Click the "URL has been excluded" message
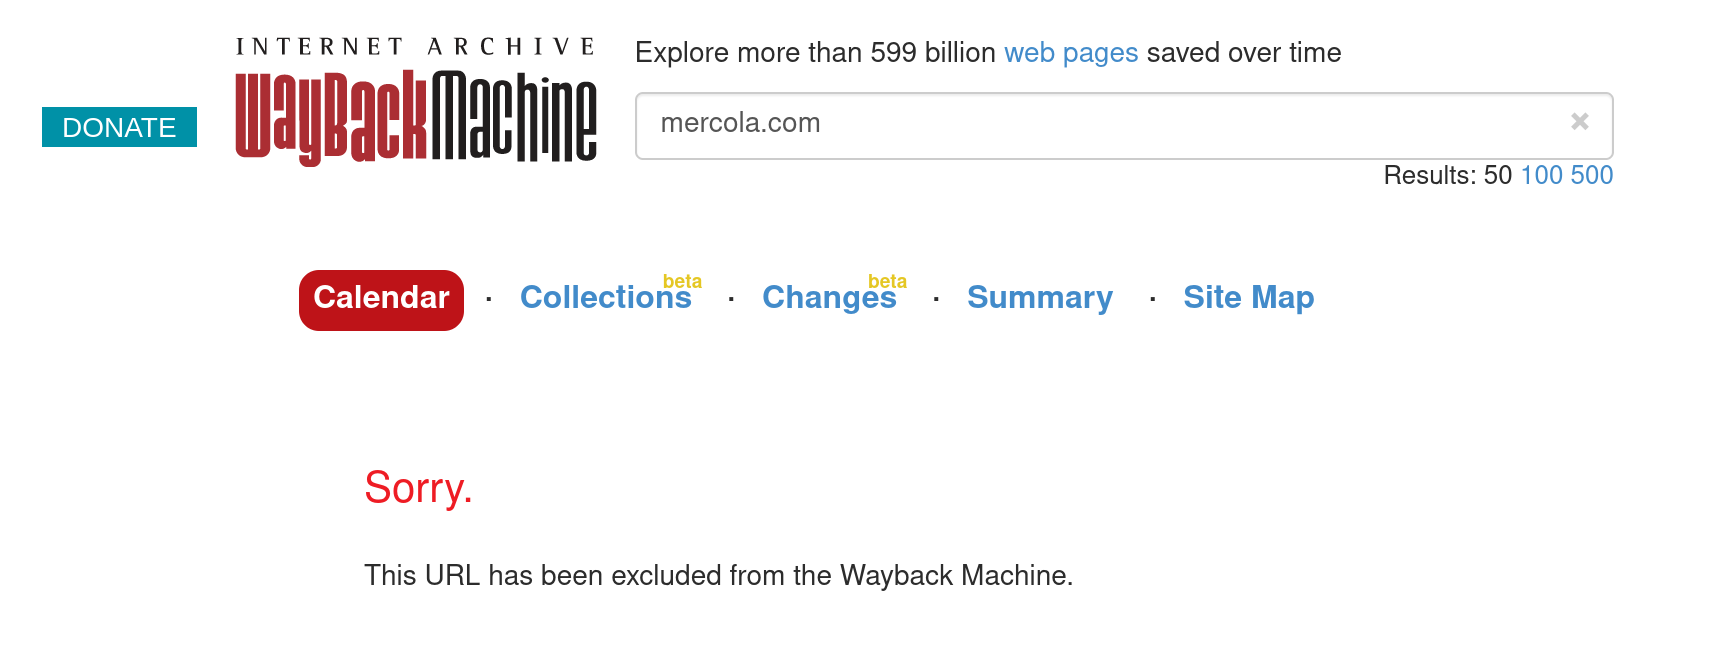Screen dimensions: 1730x672 (718, 576)
